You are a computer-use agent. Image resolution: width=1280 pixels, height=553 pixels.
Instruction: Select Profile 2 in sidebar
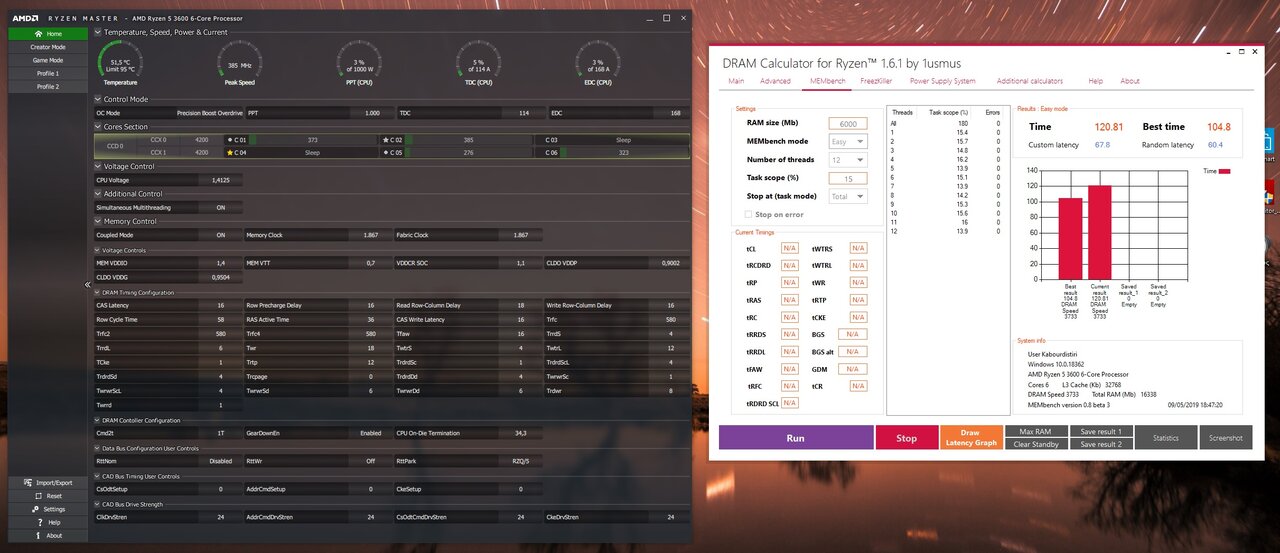pos(47,86)
